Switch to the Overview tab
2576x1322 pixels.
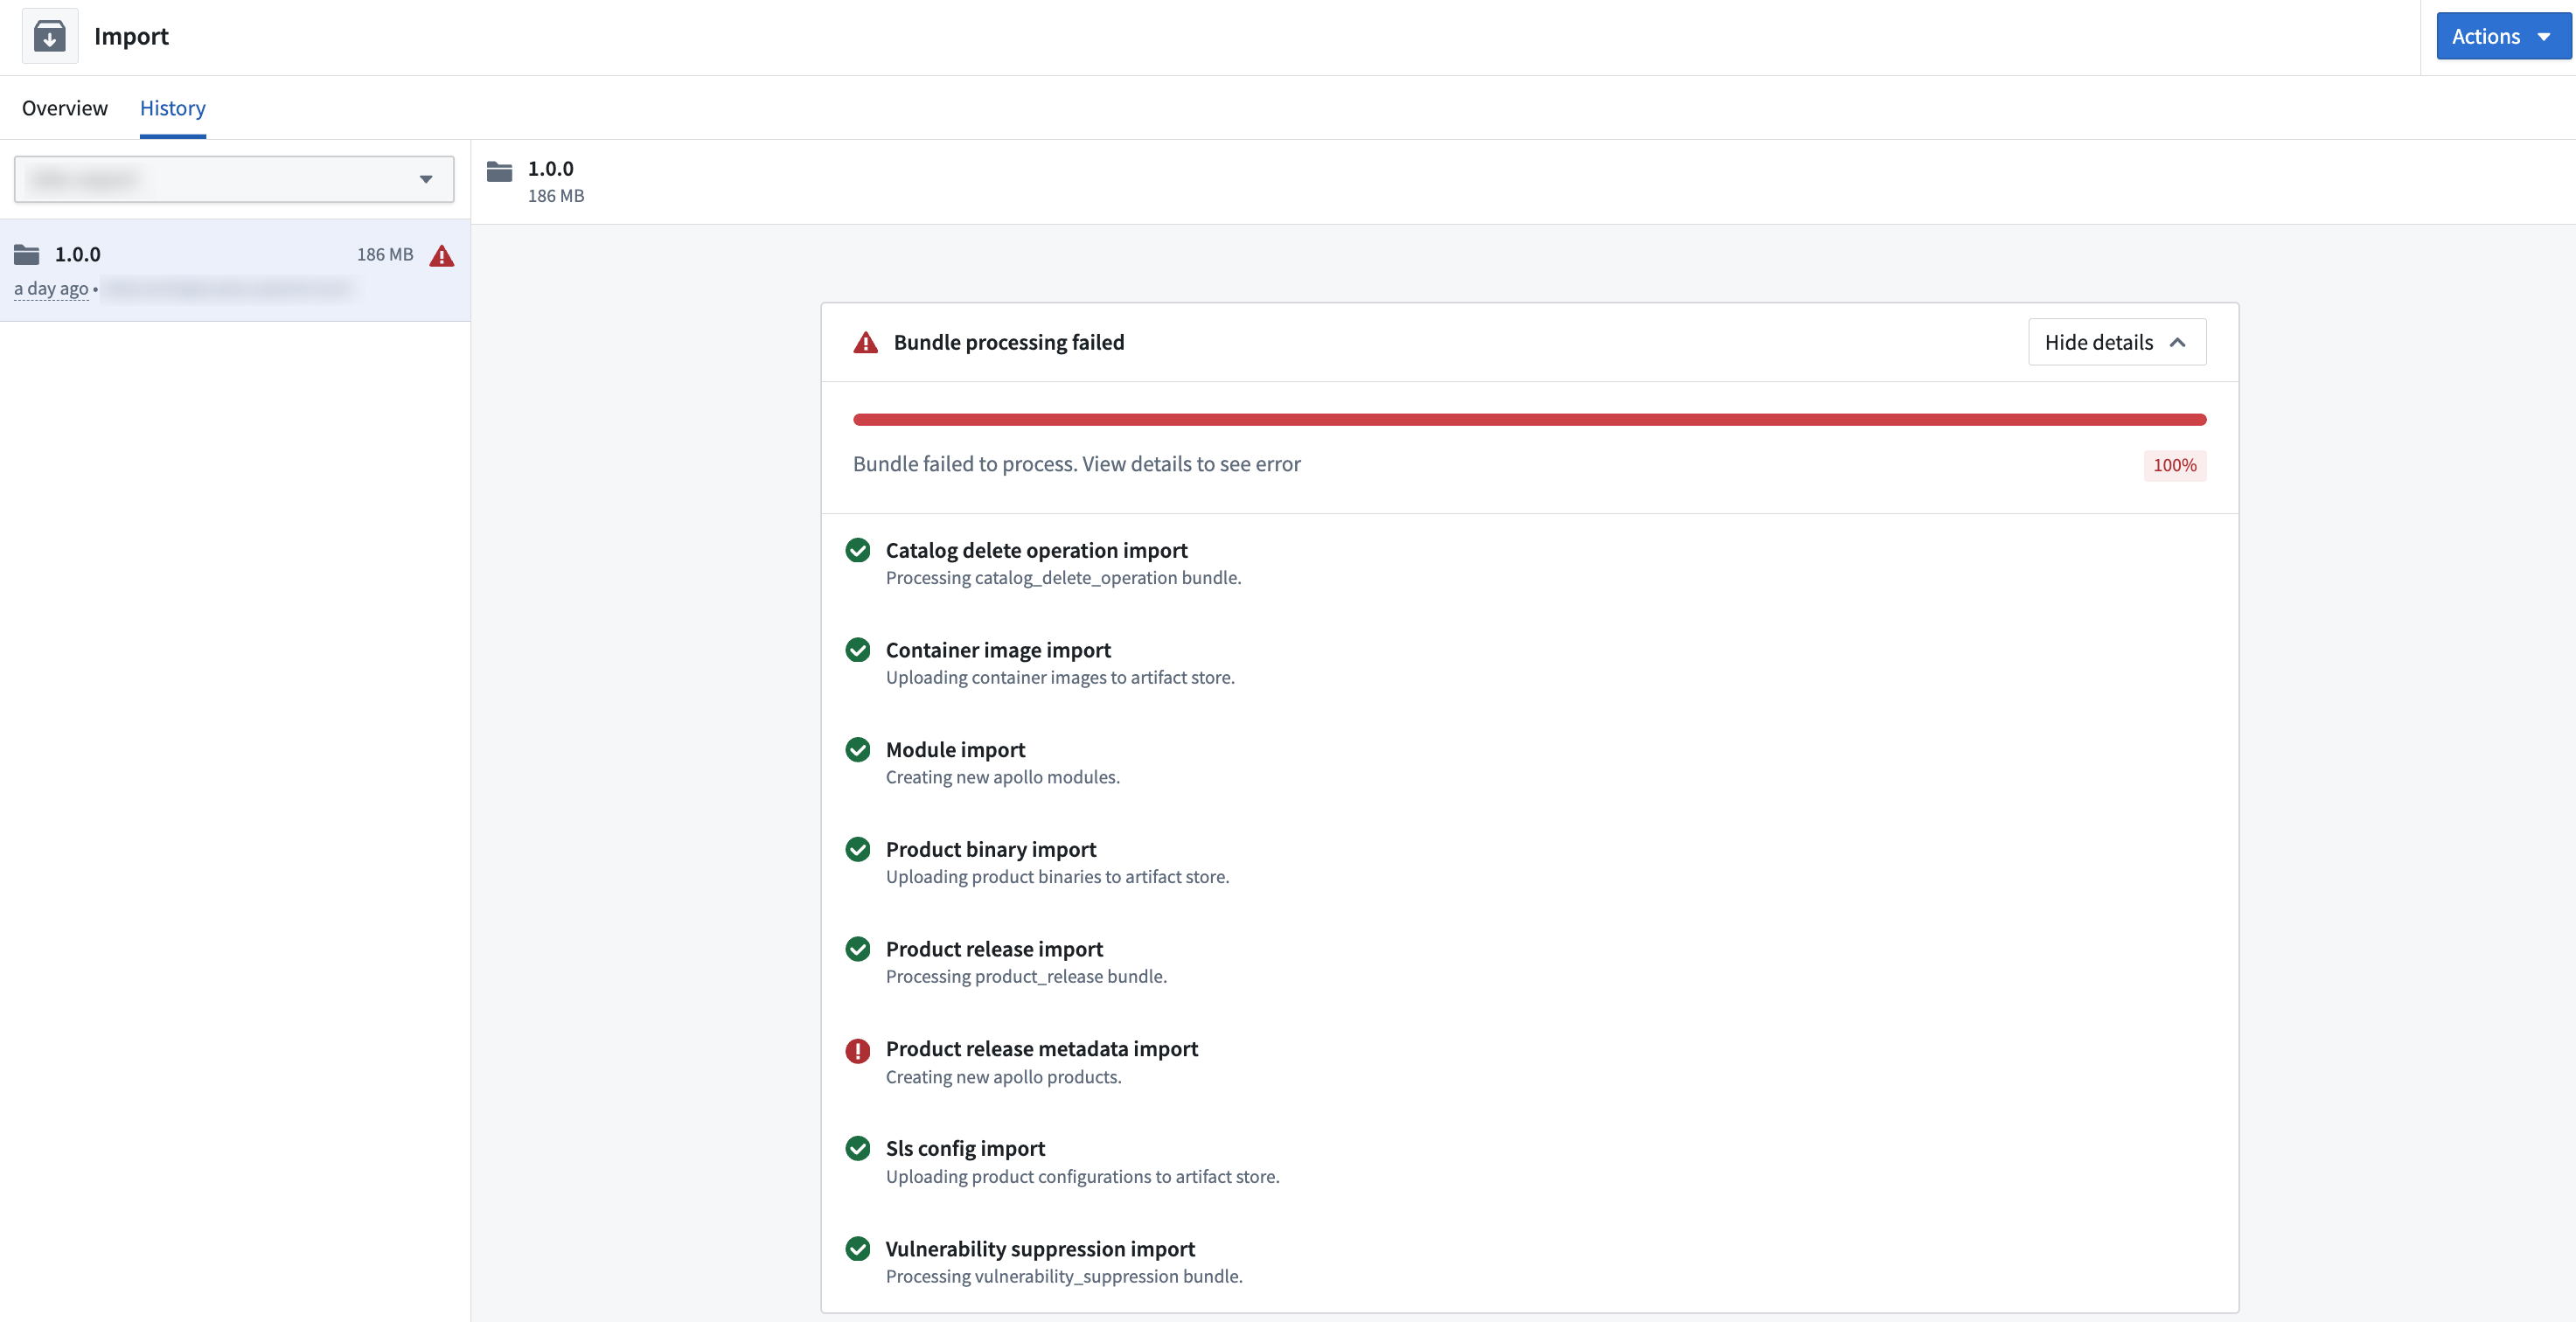[65, 108]
